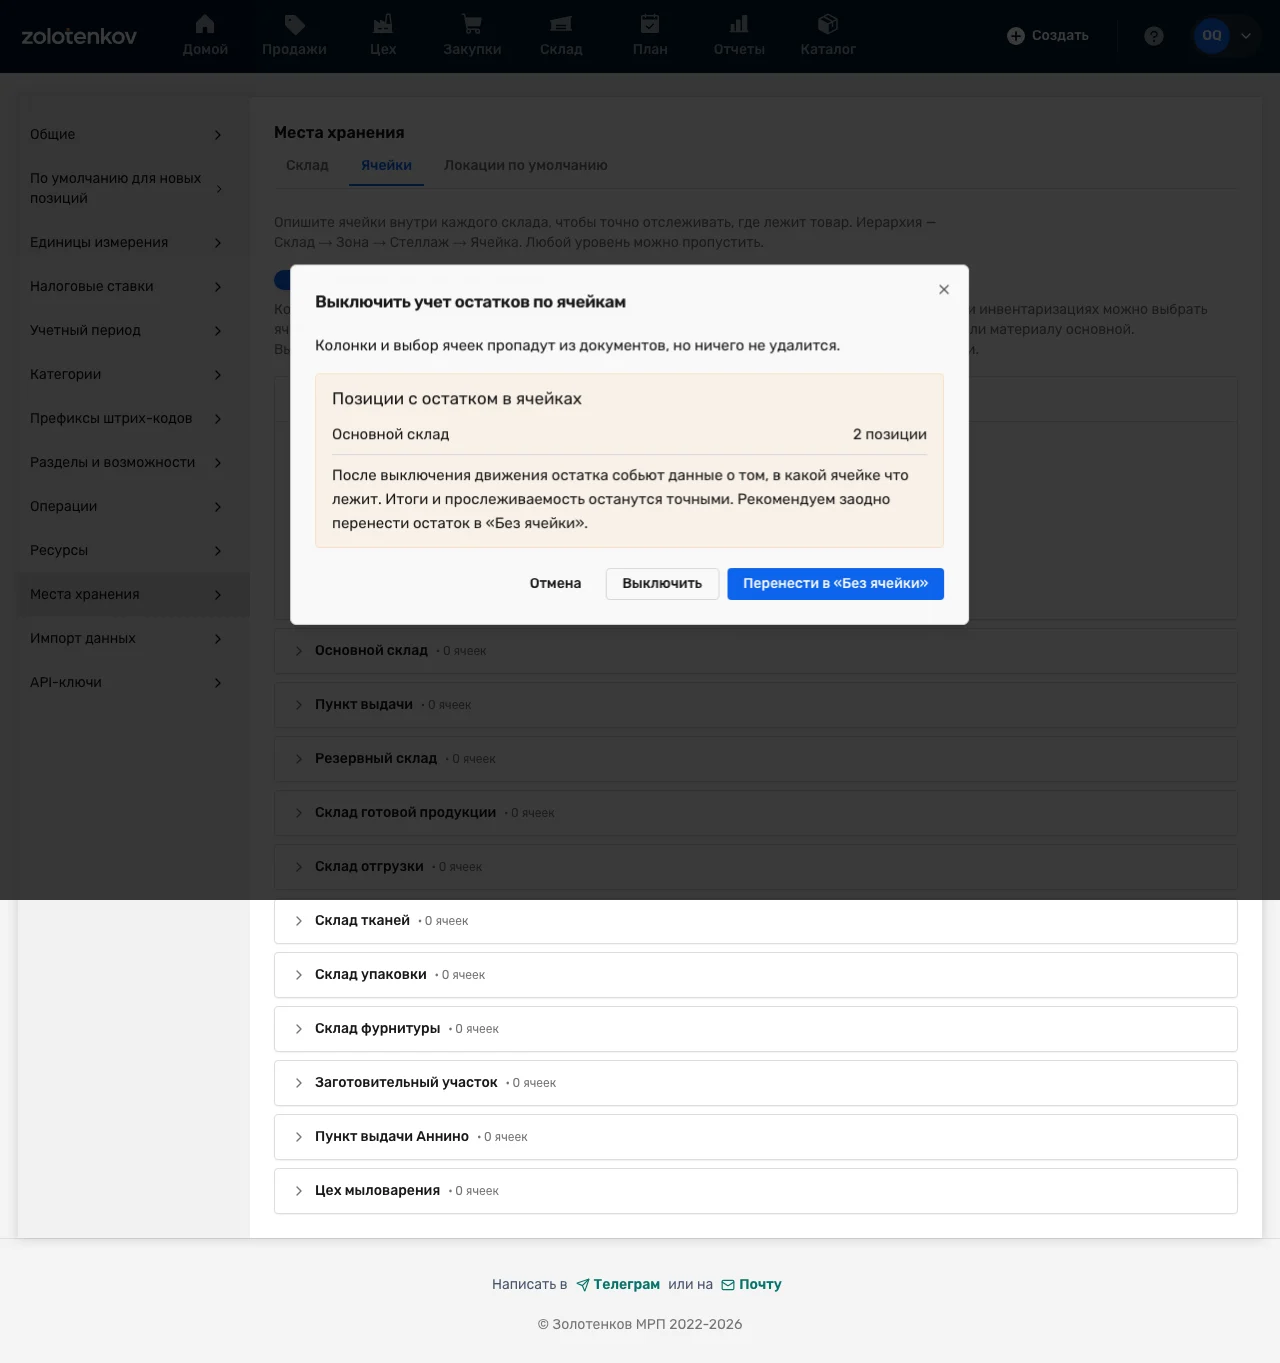
Task: Click the Телеграм paper plane icon
Action: tap(583, 1285)
